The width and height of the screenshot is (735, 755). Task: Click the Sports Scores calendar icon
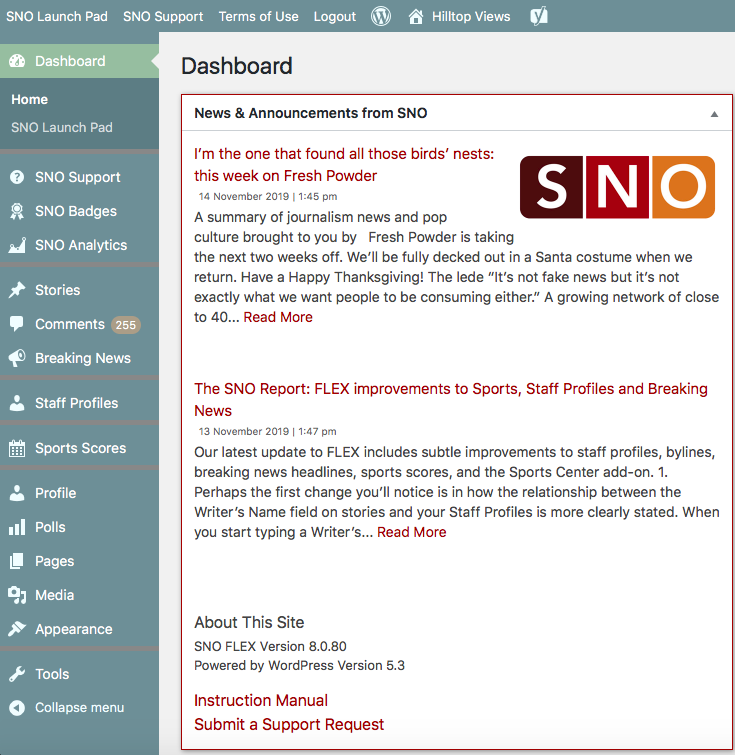pyautogui.click(x=17, y=448)
